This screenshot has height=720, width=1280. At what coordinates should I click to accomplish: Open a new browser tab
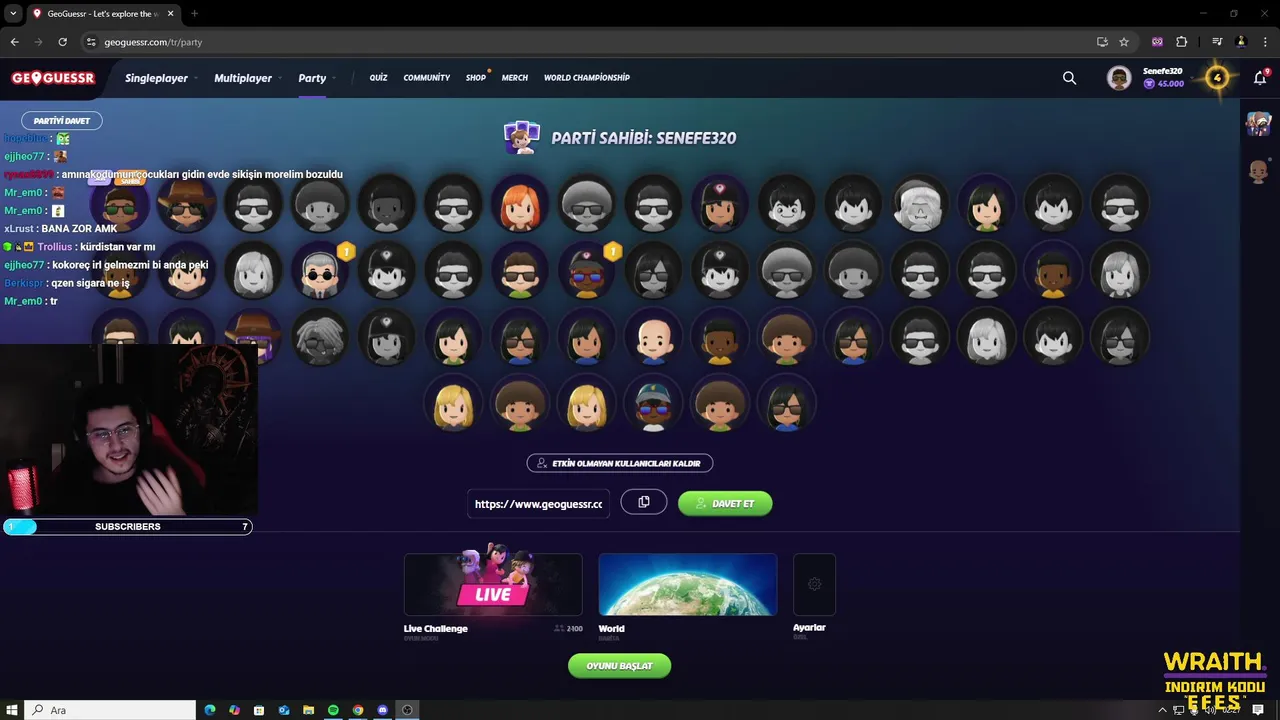(x=194, y=14)
